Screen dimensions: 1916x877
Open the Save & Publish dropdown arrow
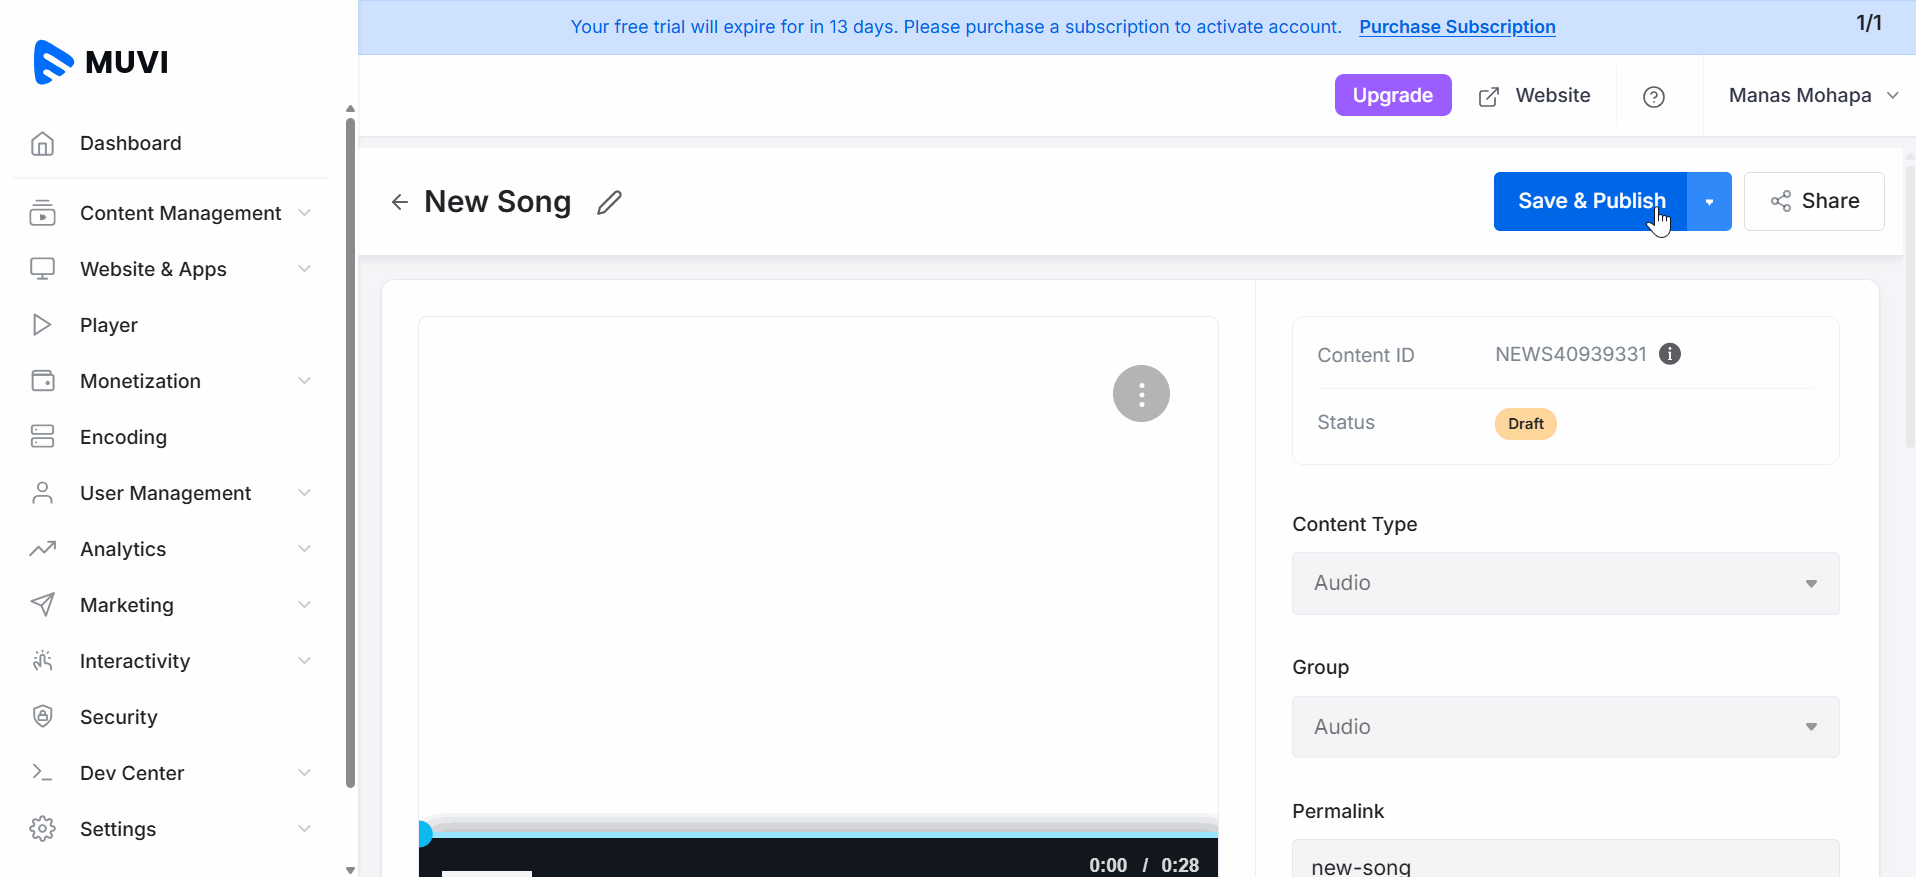tap(1709, 202)
